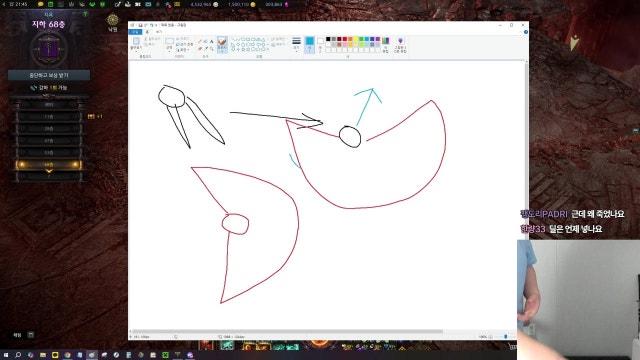Open the Select tool dropdown
The image size is (640, 360).
coord(169,45)
